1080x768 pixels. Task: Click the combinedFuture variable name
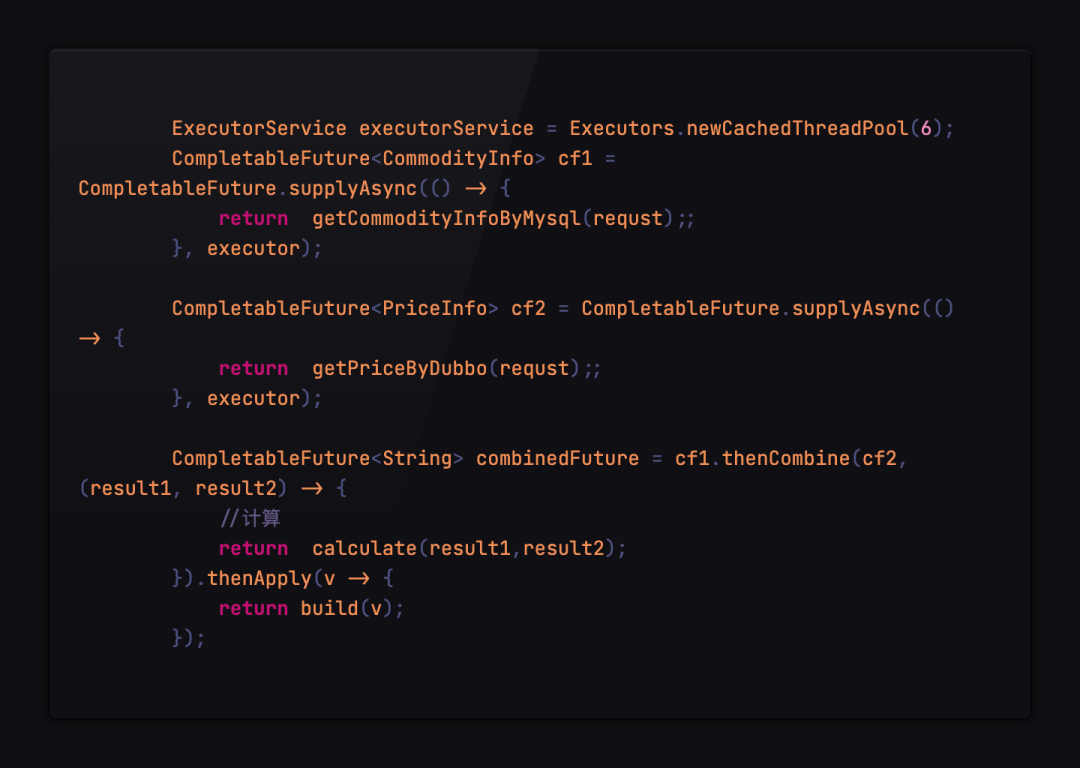point(557,458)
